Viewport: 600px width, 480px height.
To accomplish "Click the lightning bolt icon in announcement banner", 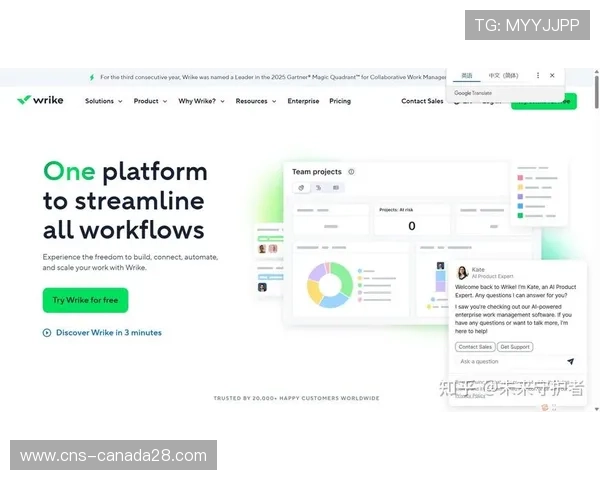I will [92, 76].
